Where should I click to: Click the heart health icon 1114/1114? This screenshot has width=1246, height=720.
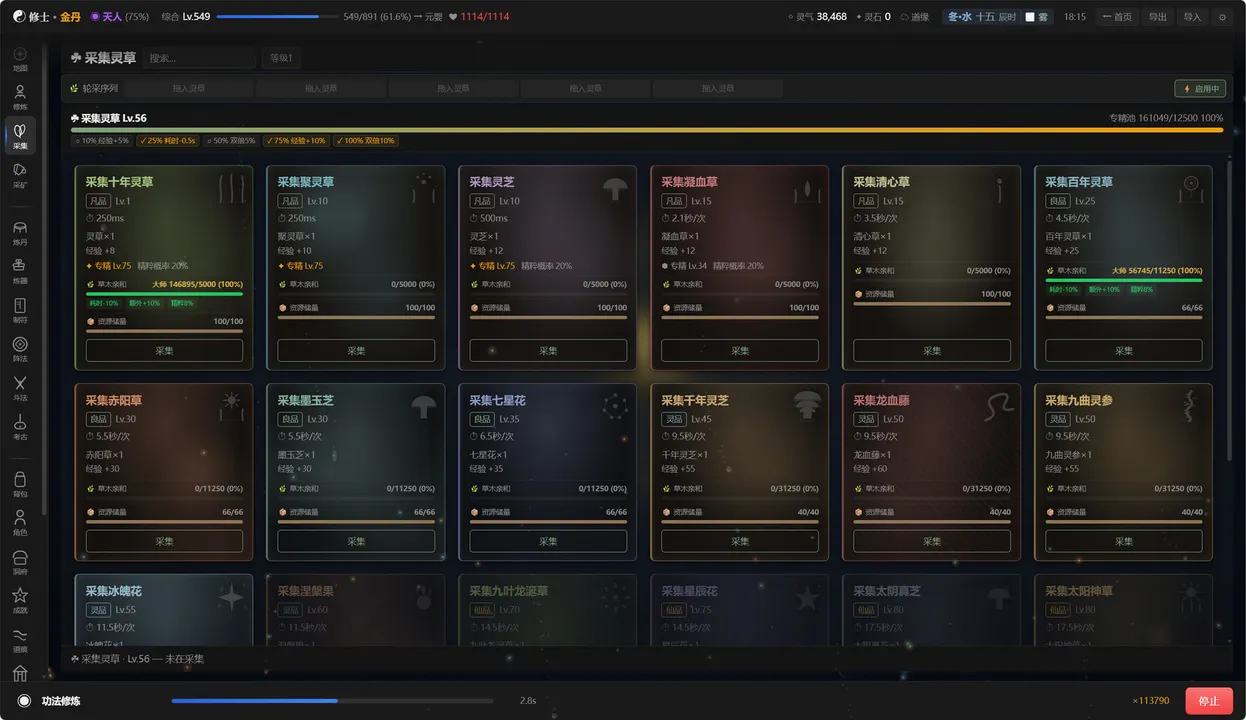453,17
